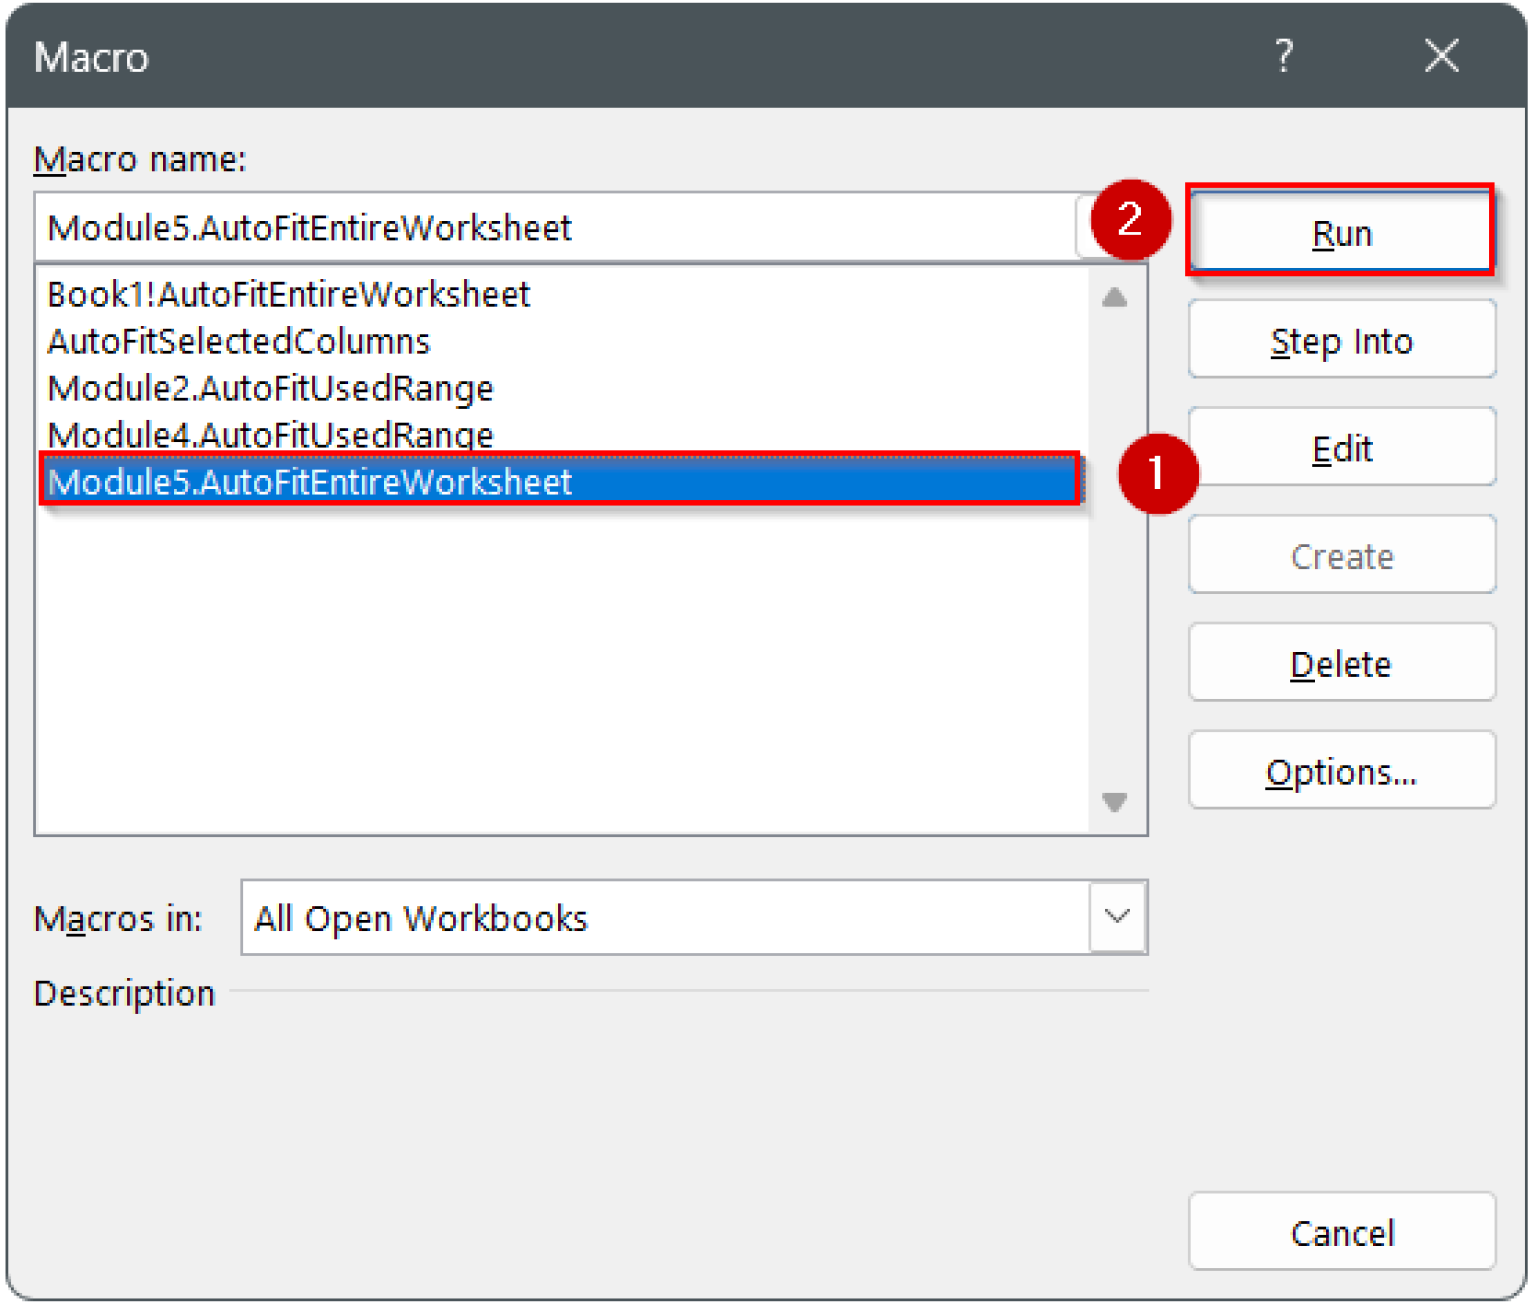1536x1304 pixels.
Task: Select Module2.AutoFitUsedRange macro
Action: click(270, 388)
